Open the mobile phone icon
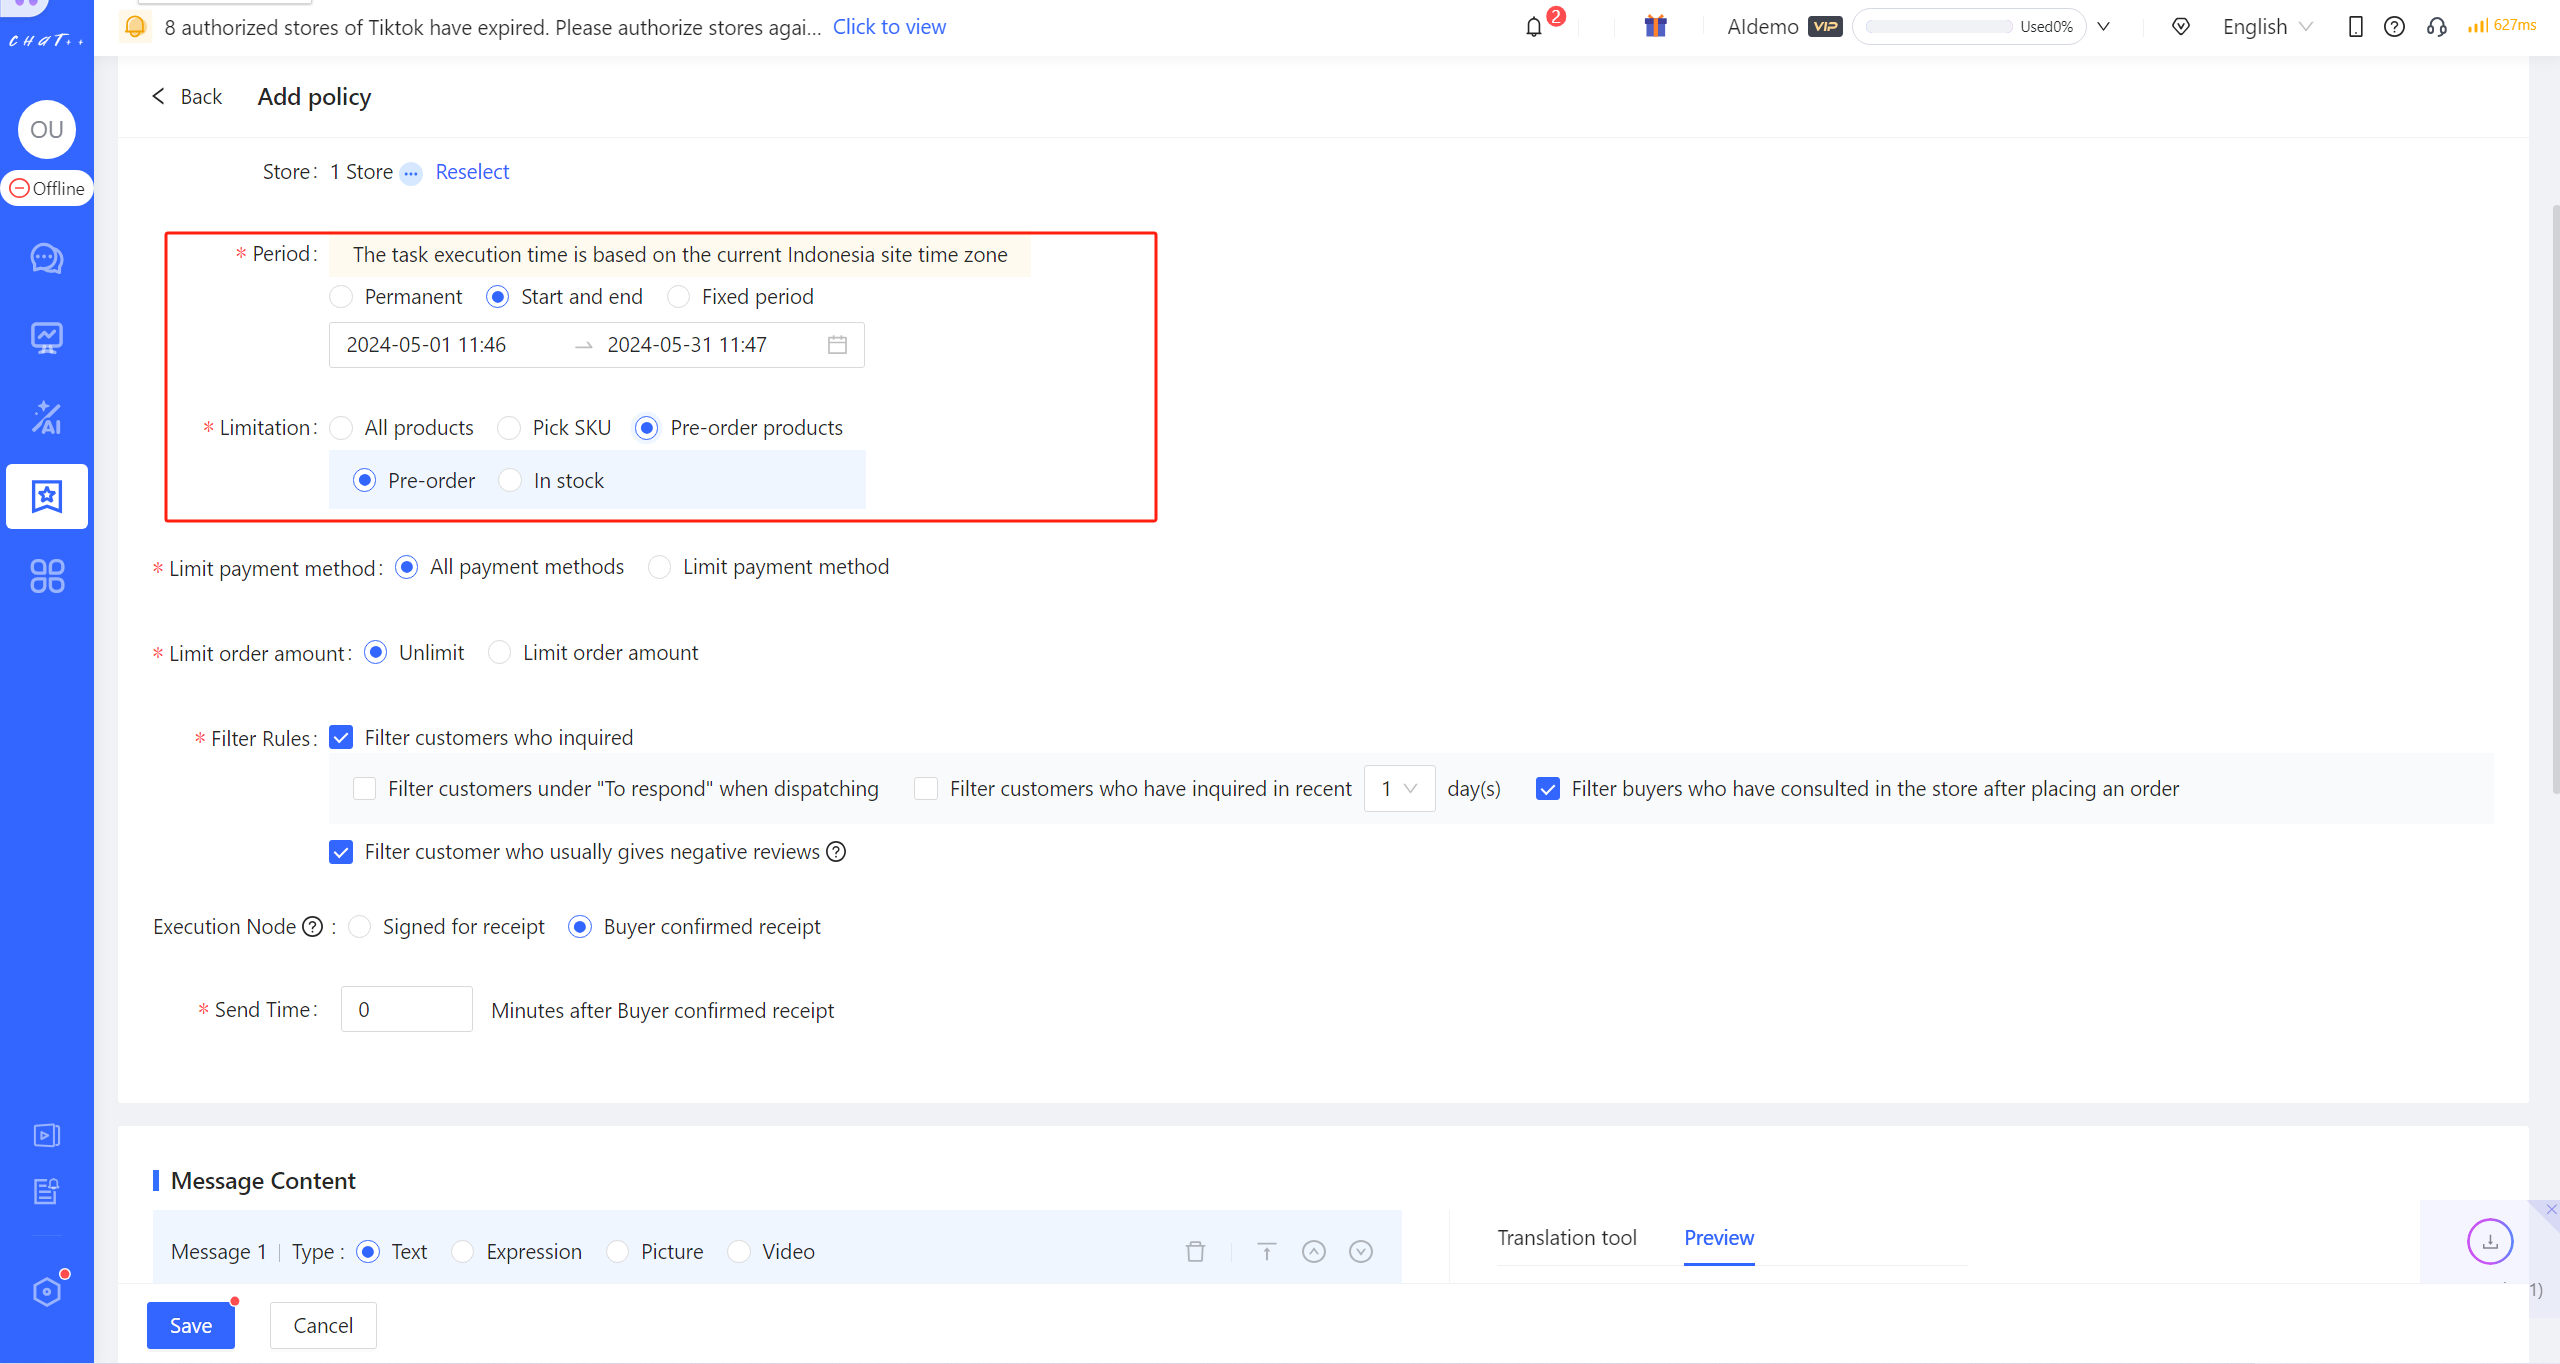 (2355, 27)
